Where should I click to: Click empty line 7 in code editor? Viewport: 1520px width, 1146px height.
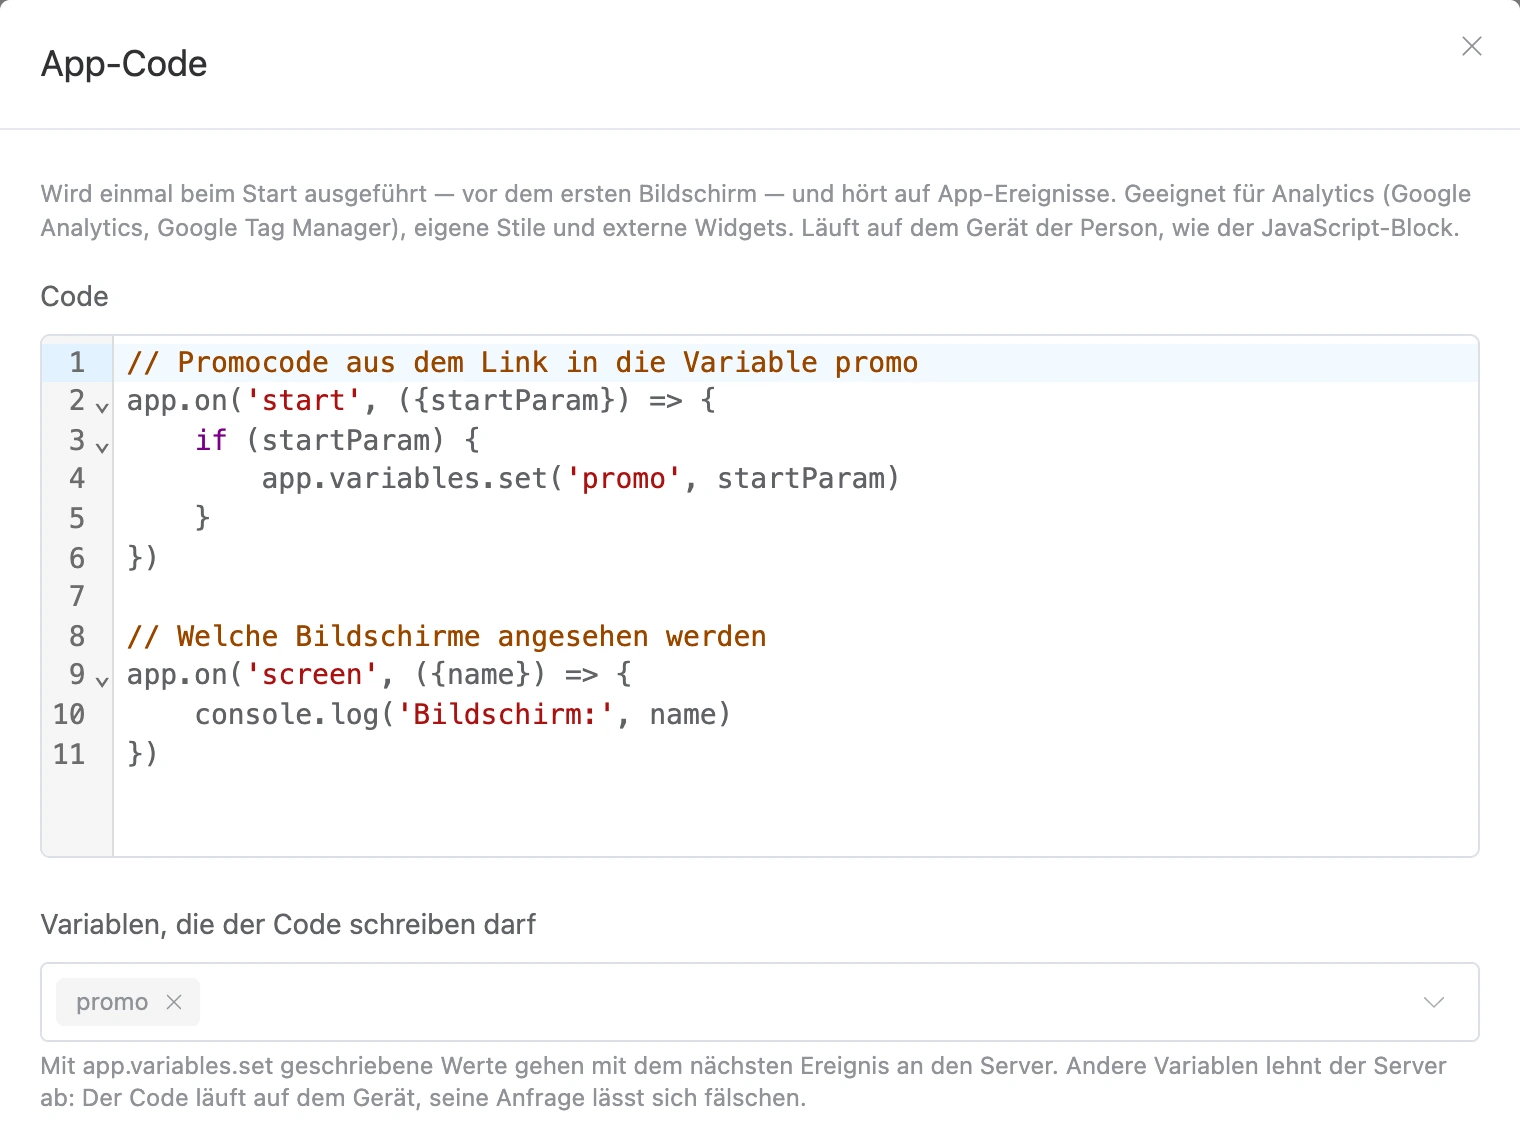click(x=795, y=597)
